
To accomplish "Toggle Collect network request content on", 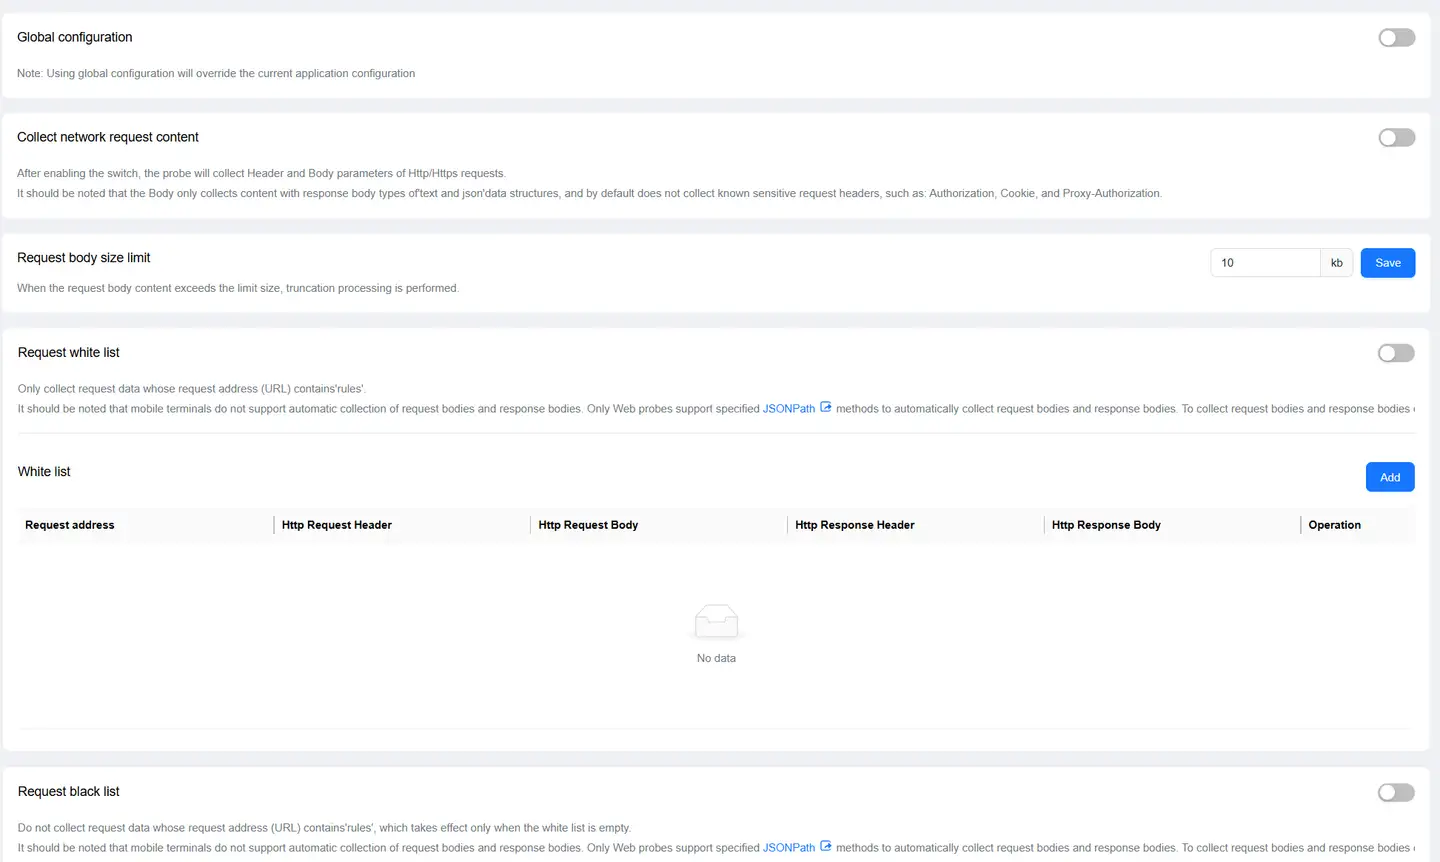I will (x=1396, y=138).
